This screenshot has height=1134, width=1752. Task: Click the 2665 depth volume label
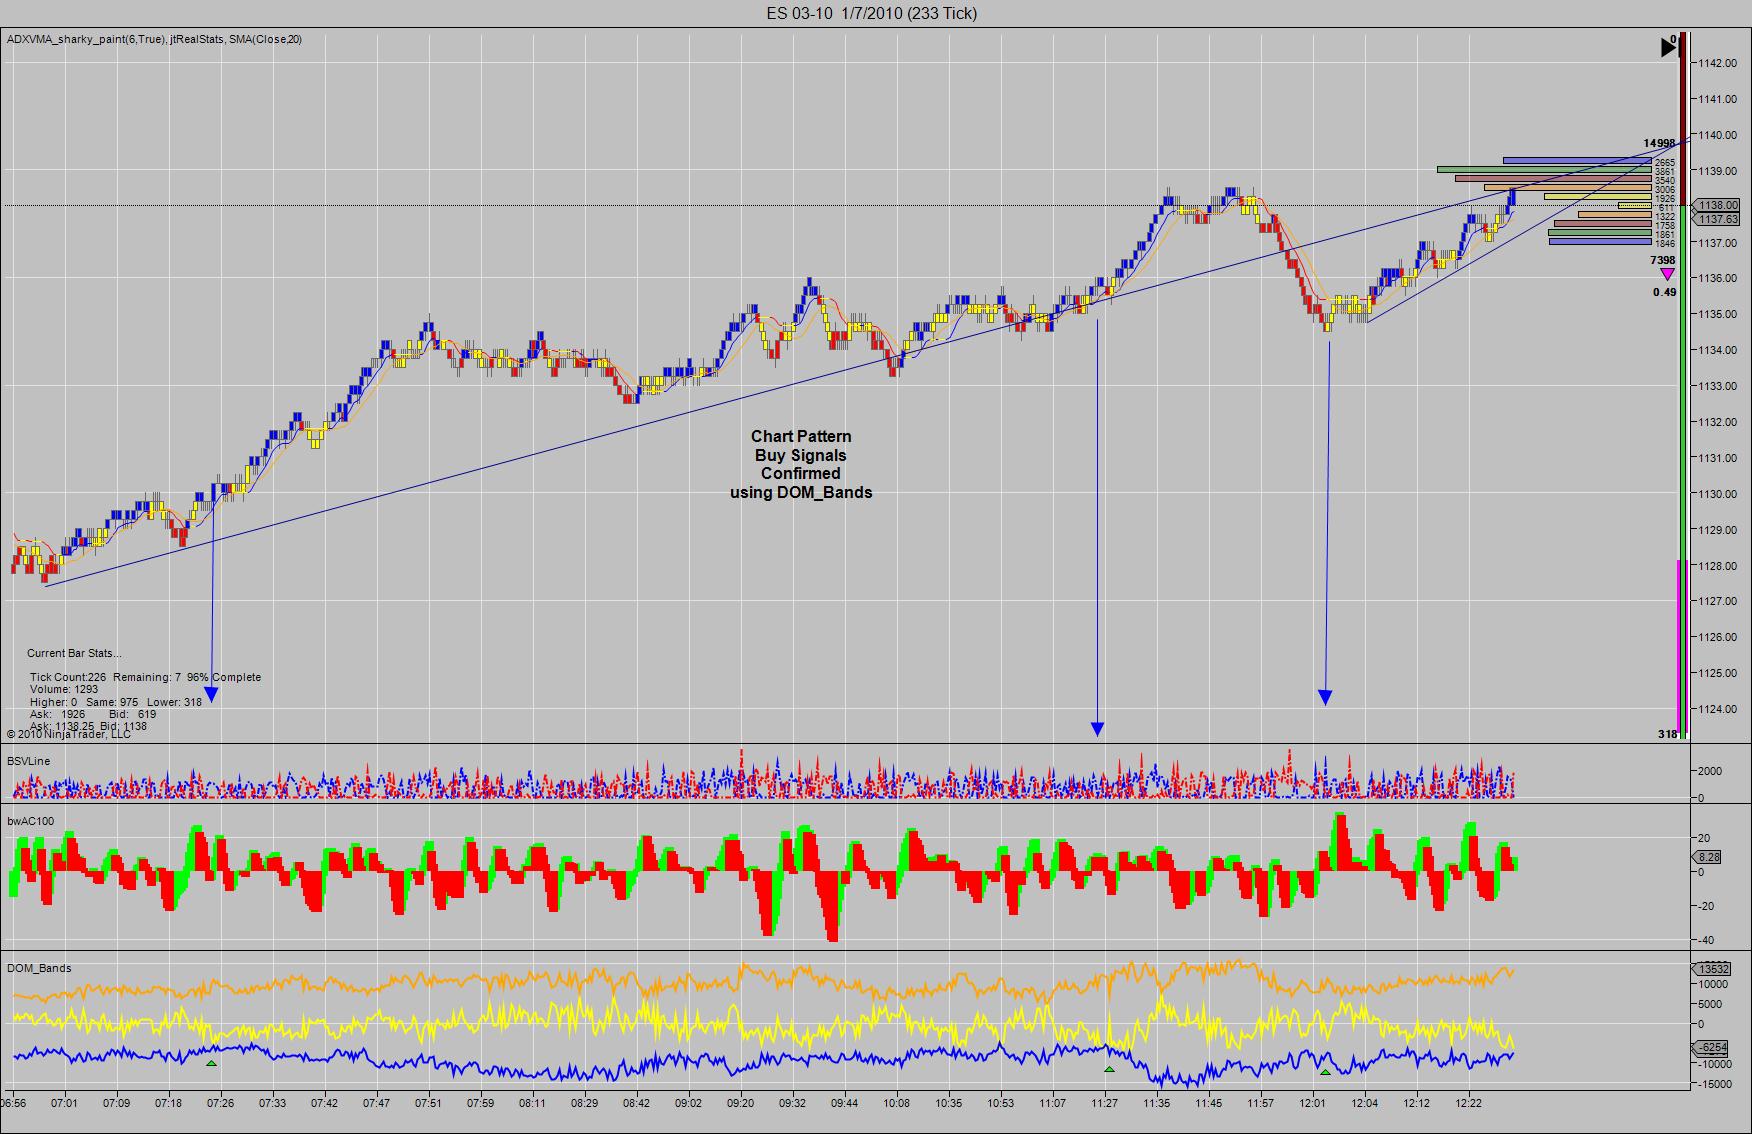click(x=1665, y=163)
